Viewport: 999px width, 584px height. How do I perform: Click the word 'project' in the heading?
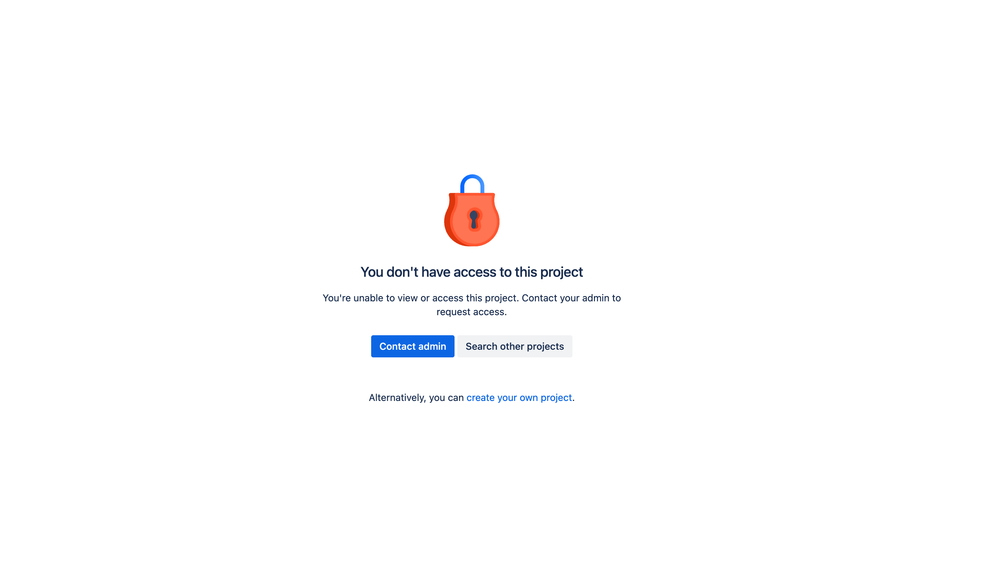tap(561, 273)
